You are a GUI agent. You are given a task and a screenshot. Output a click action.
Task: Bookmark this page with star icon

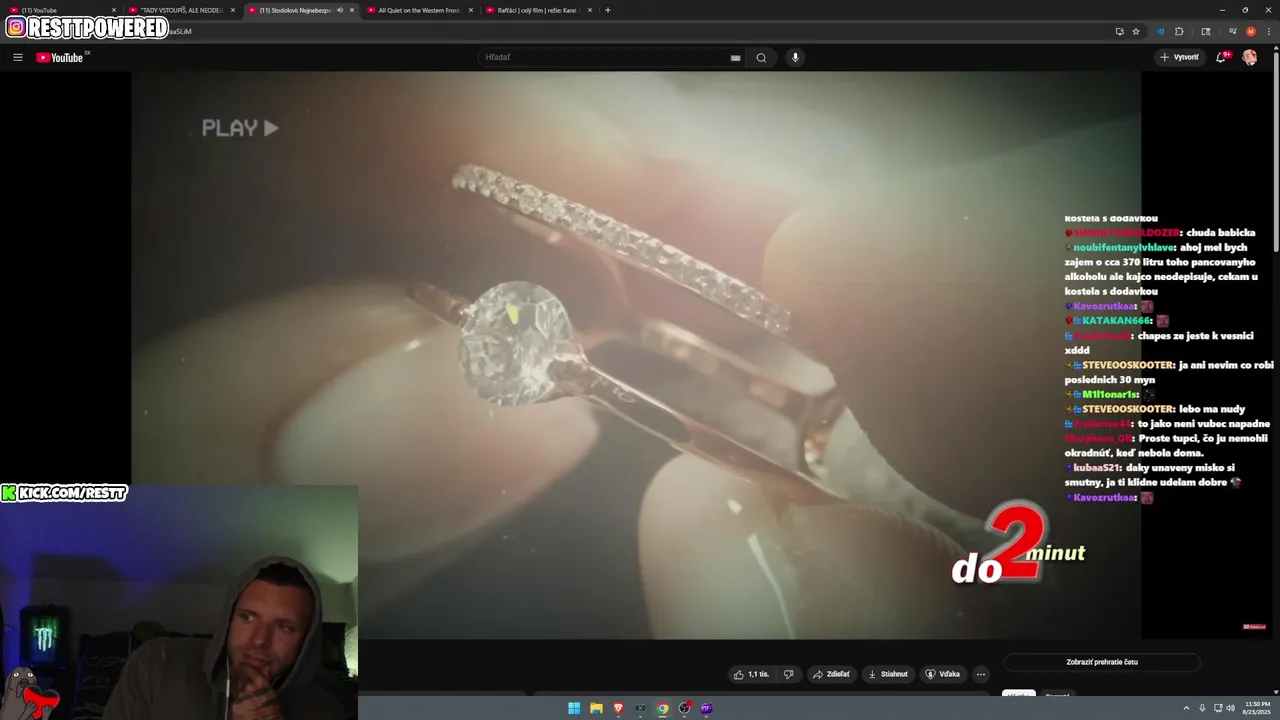click(1136, 31)
